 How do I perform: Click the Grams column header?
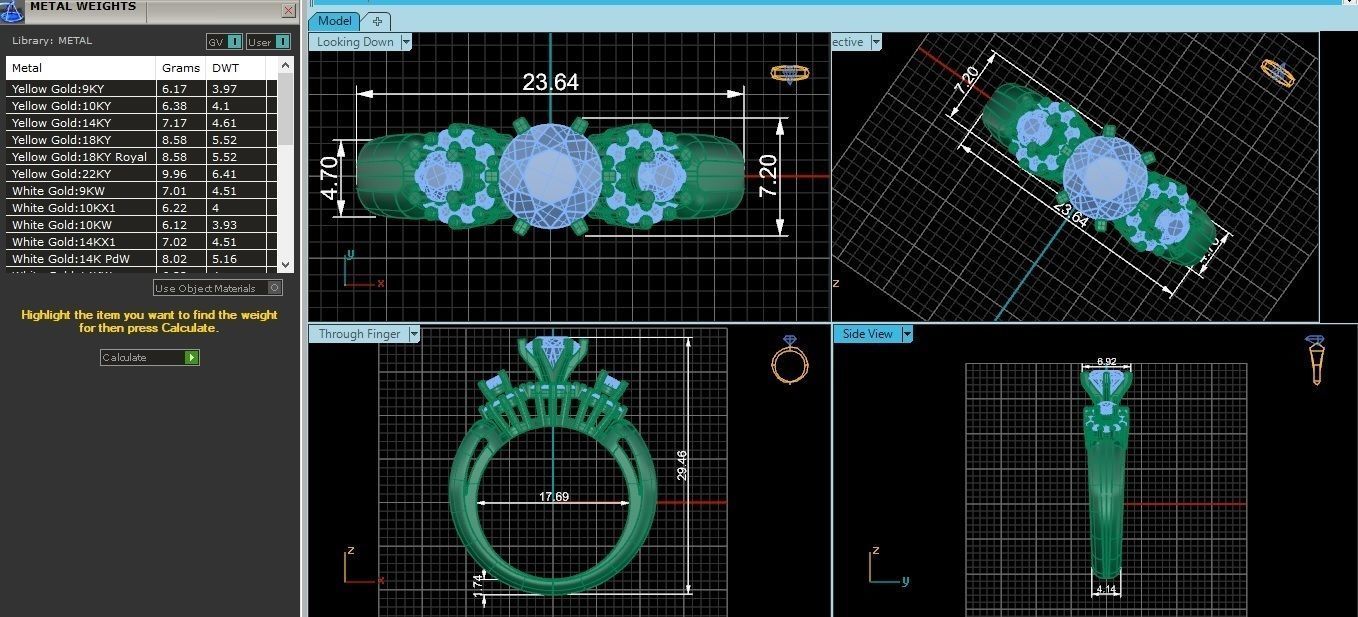pyautogui.click(x=181, y=68)
